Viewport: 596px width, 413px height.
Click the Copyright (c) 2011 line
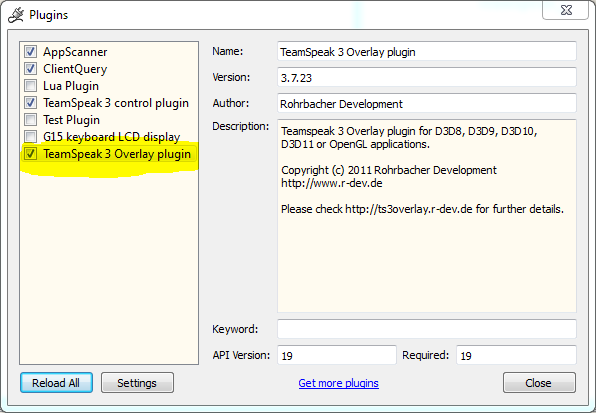[x=388, y=170]
